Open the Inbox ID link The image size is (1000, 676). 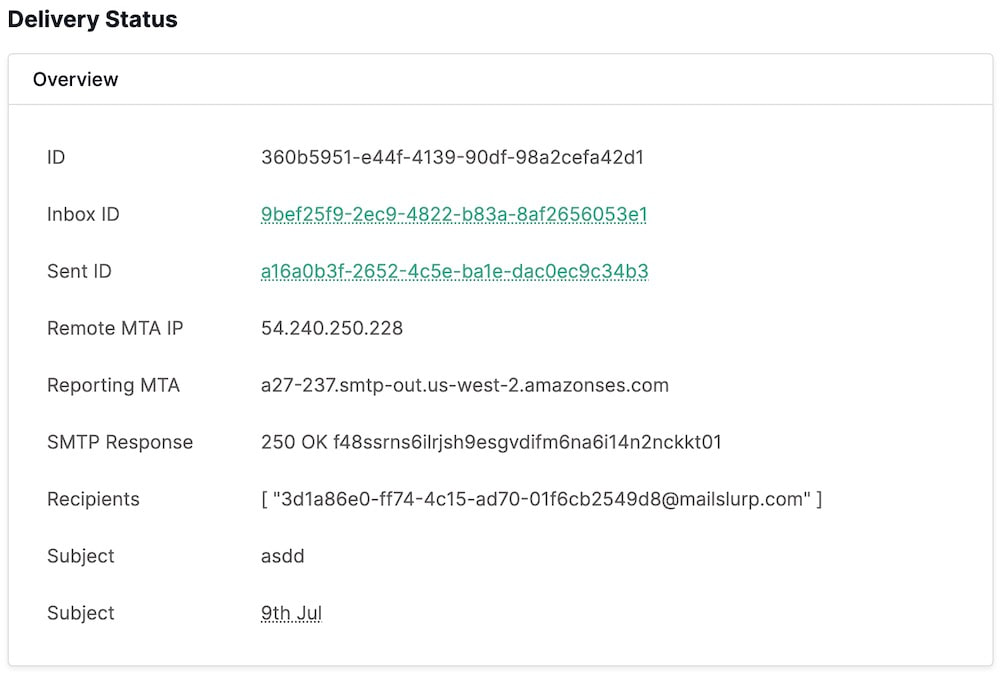[454, 214]
